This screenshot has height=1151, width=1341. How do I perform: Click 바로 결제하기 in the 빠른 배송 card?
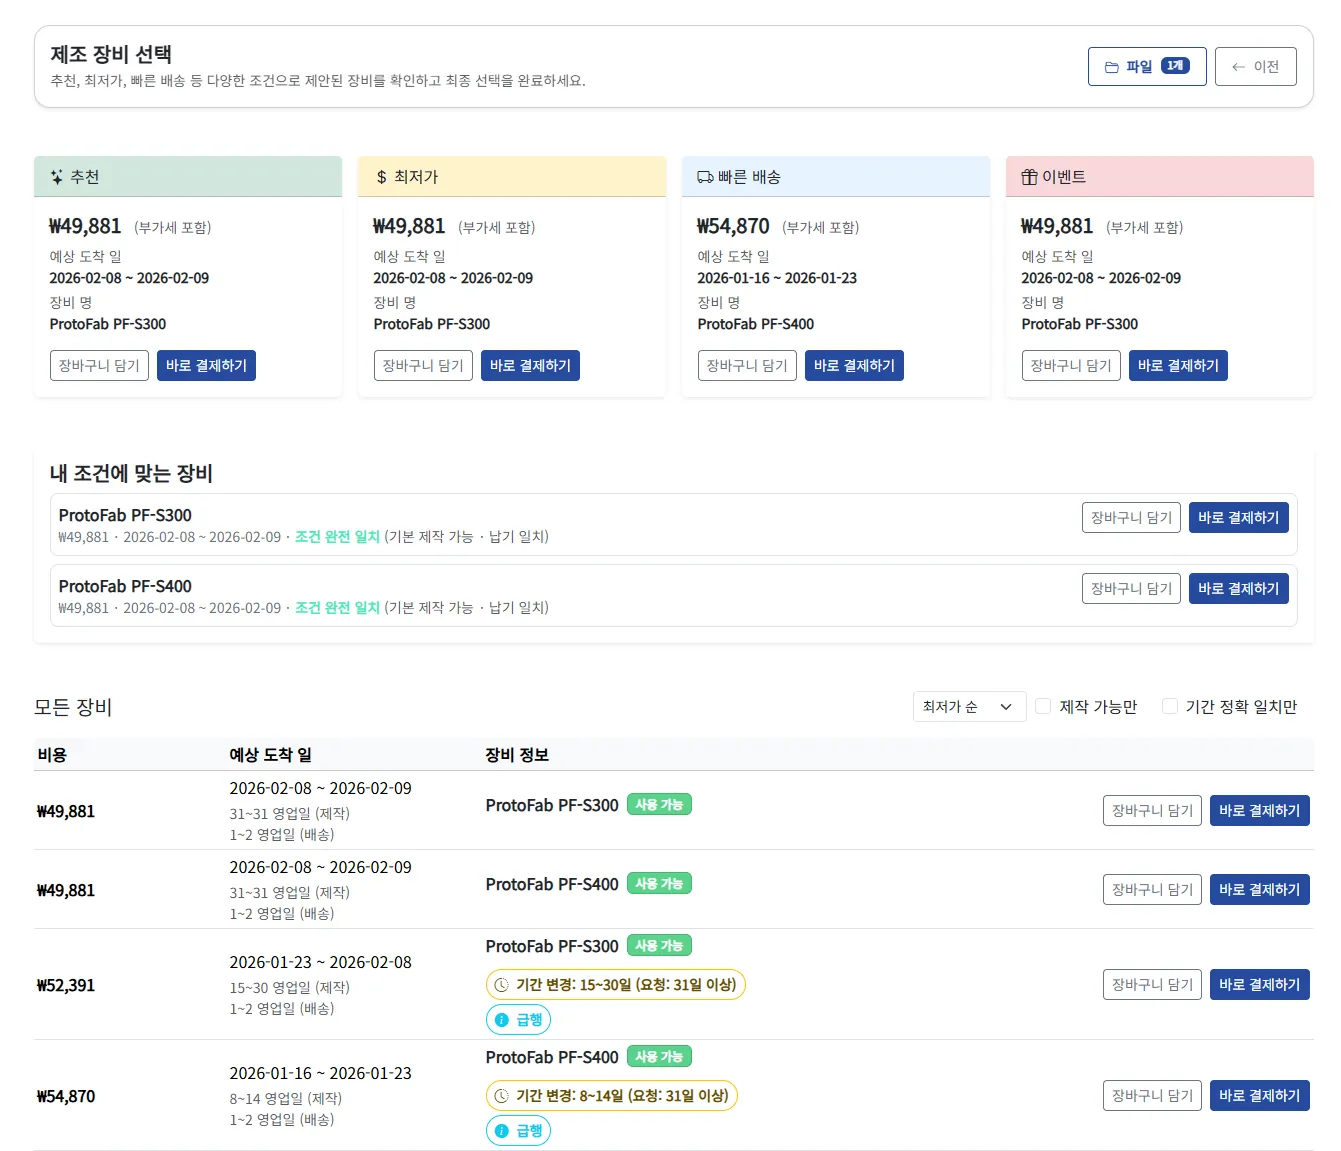coord(854,366)
